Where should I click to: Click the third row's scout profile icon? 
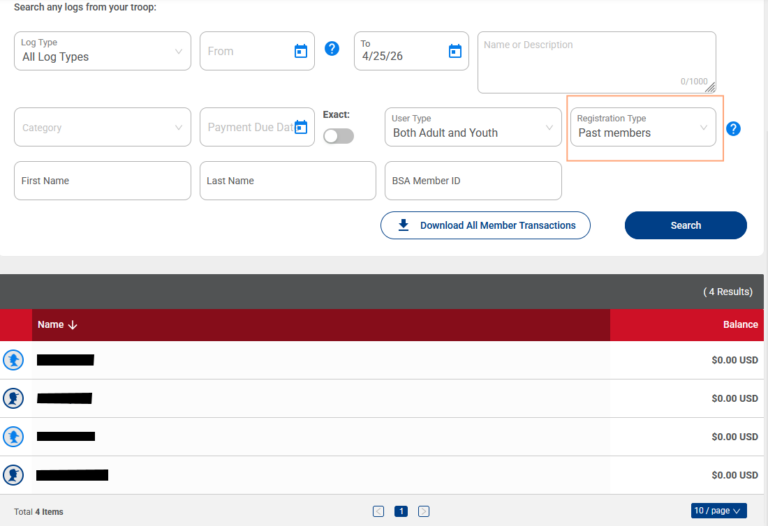(x=13, y=436)
